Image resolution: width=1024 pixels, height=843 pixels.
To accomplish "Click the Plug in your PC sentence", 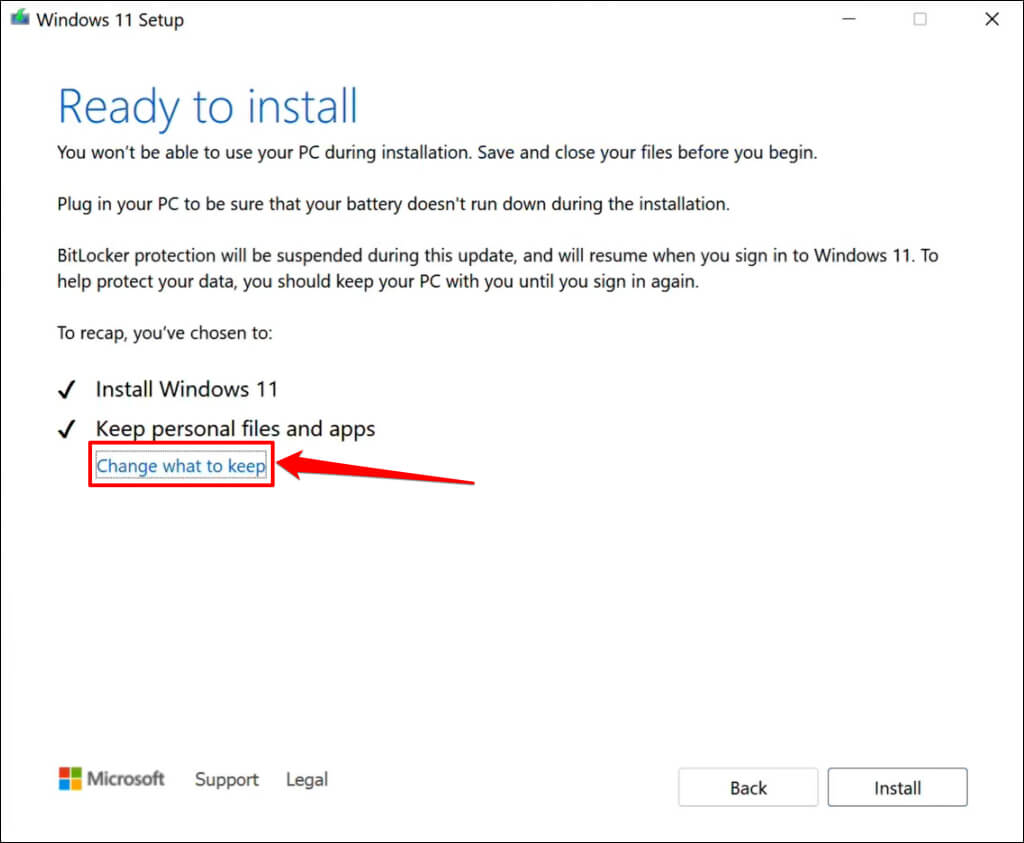I will point(393,204).
